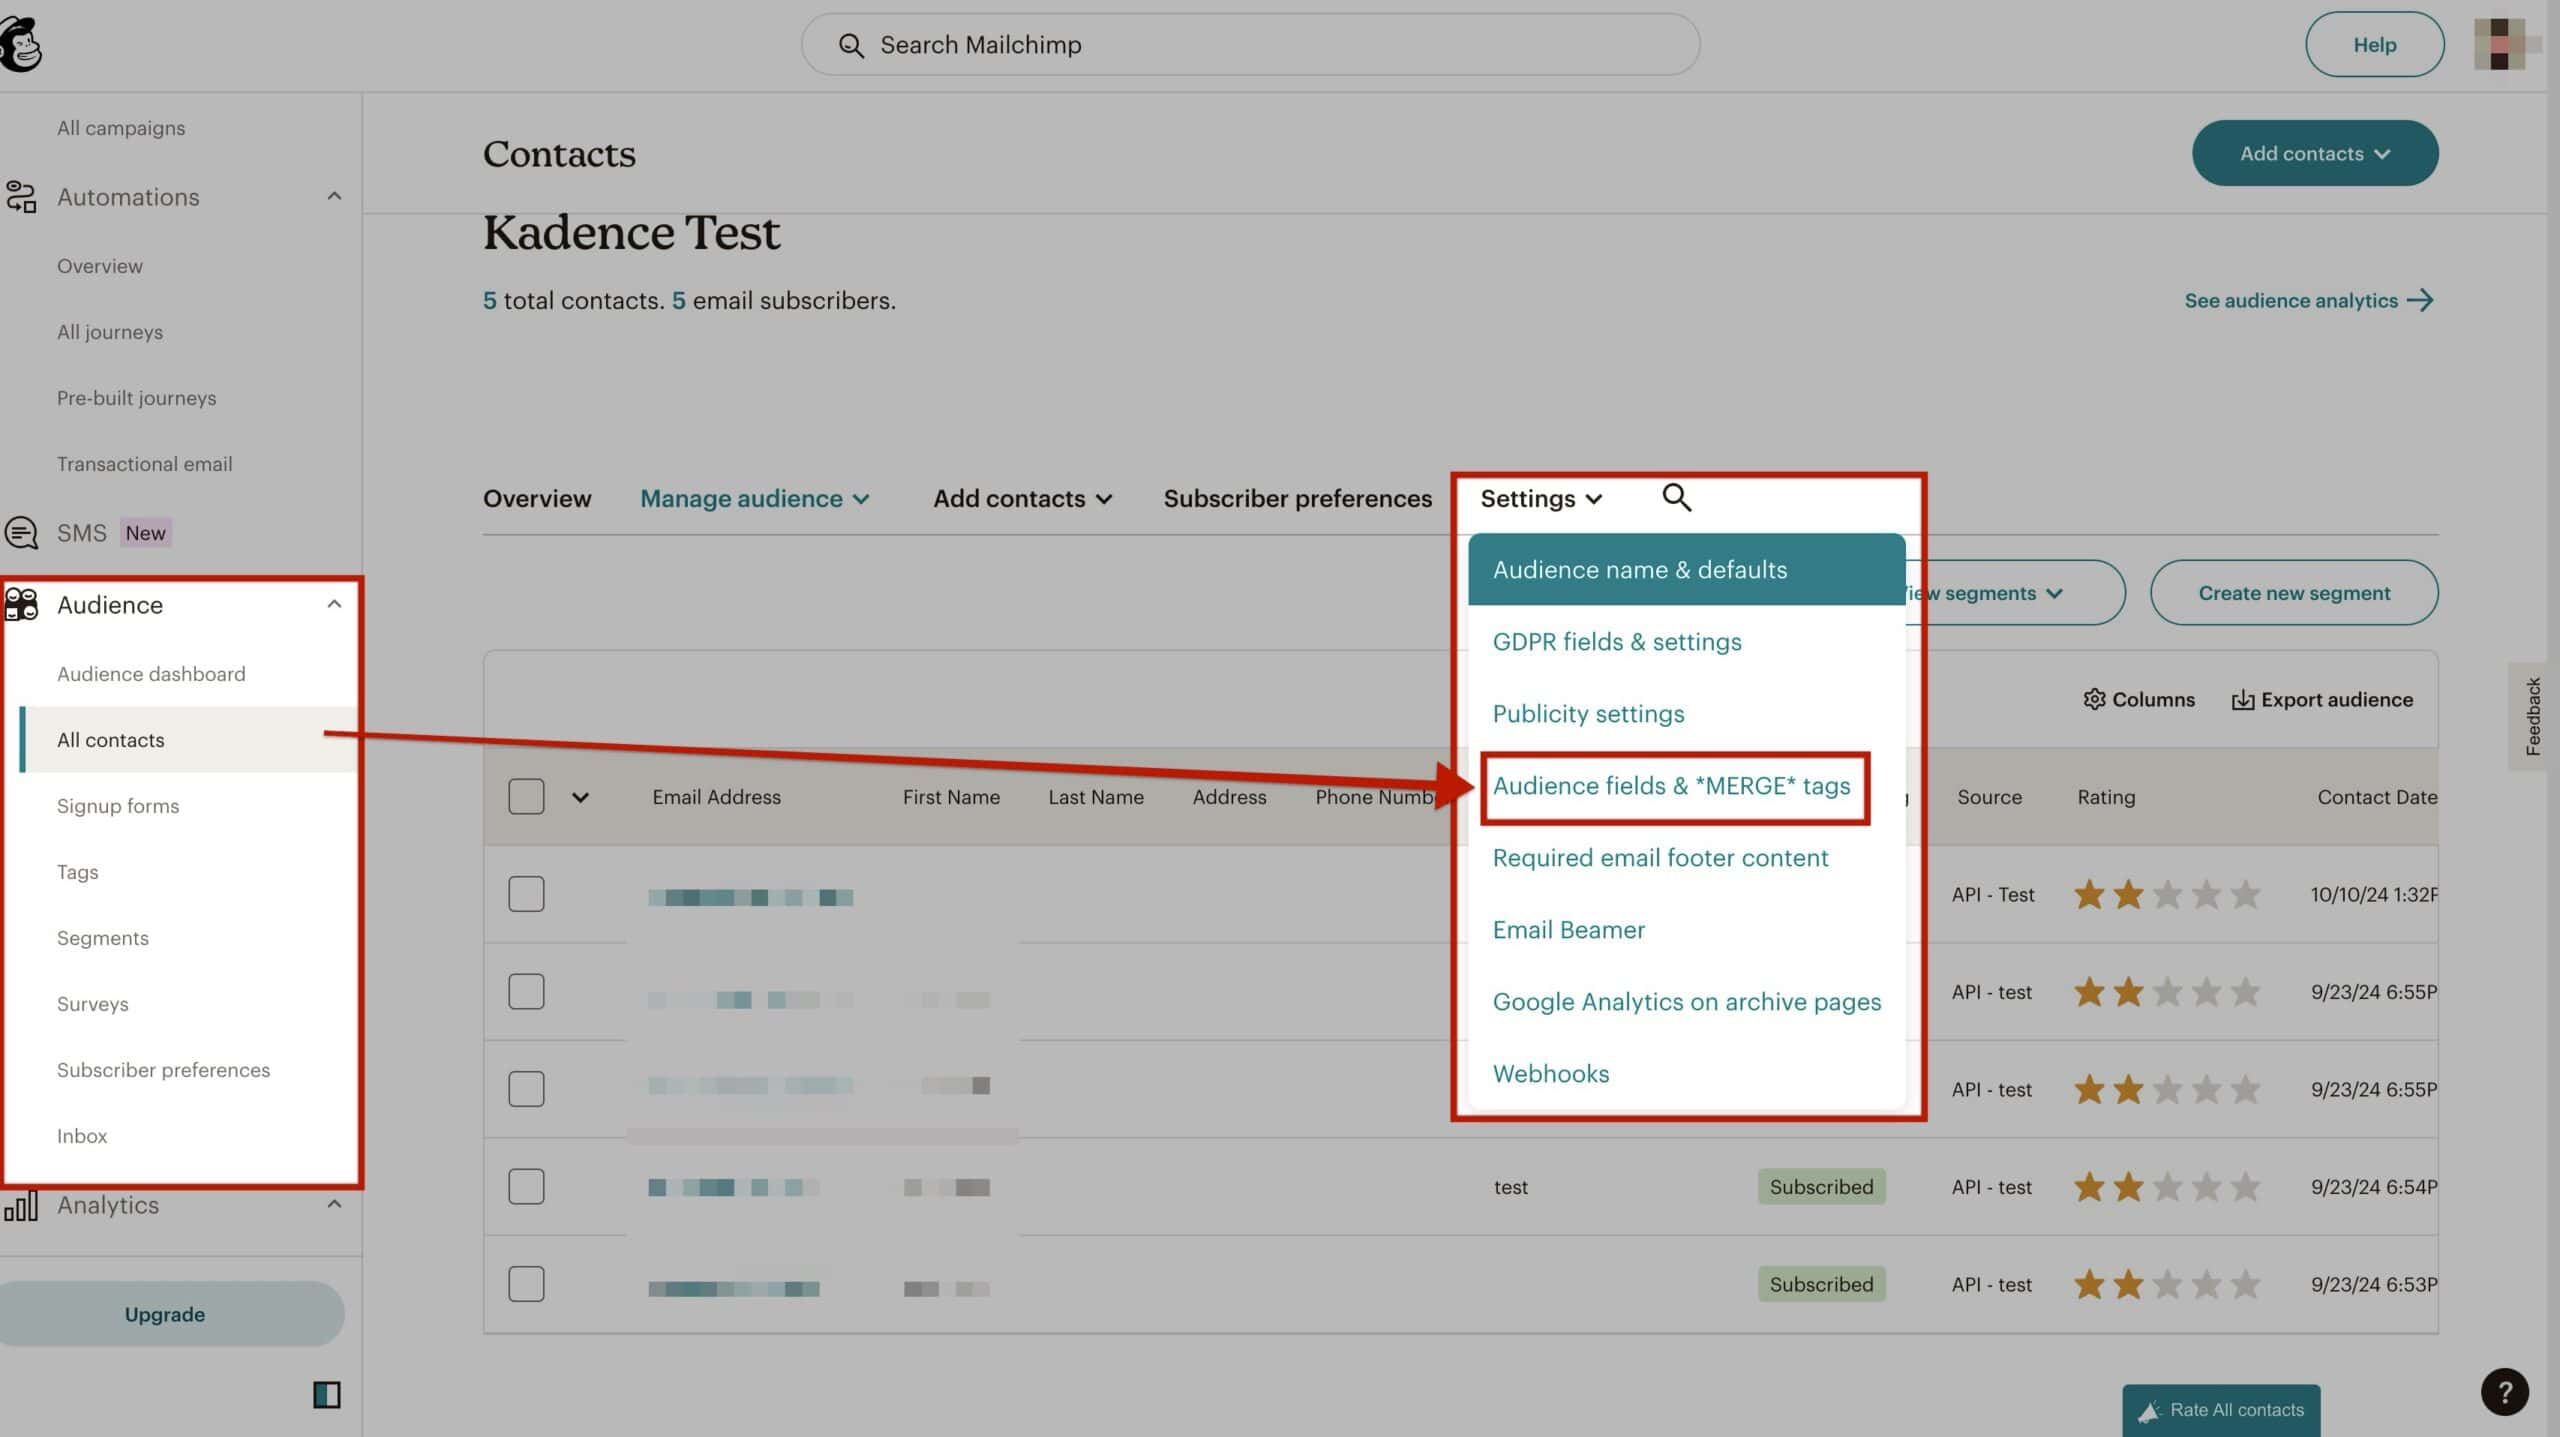Check the select-all contacts checkbox

tap(526, 797)
